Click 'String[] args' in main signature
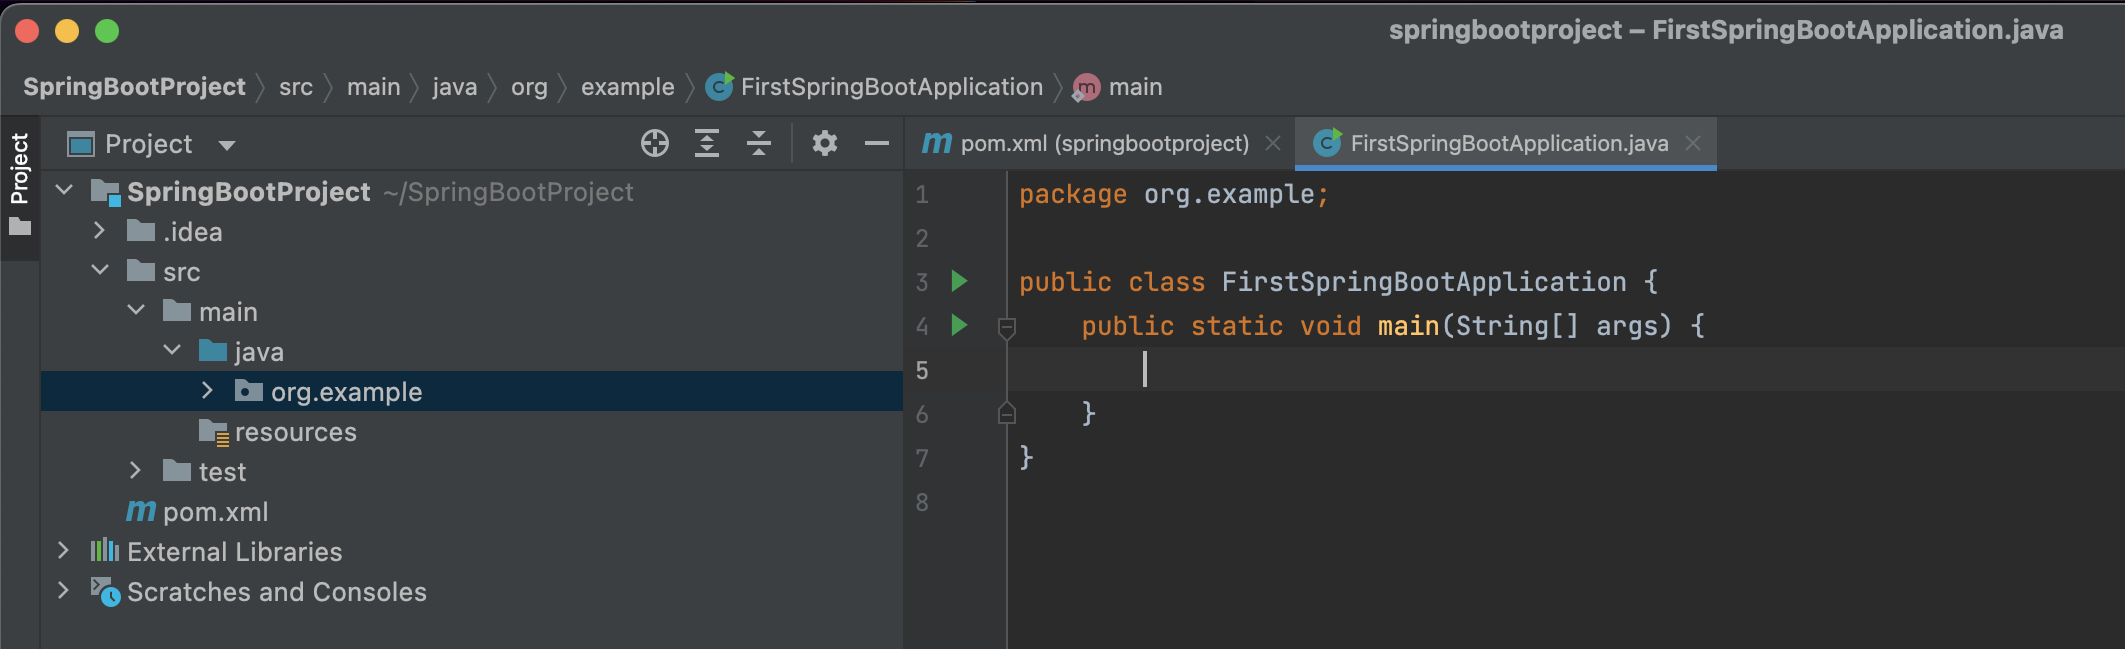This screenshot has width=2125, height=649. point(1563,326)
